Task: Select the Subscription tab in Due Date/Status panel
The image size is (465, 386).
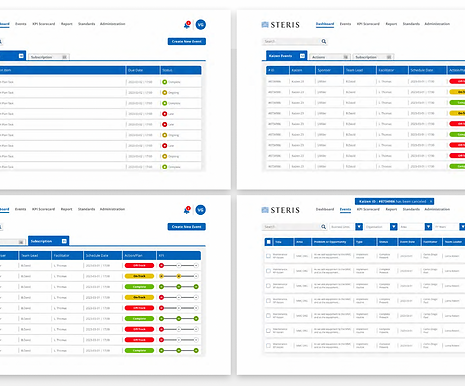Action: pyautogui.click(x=49, y=57)
